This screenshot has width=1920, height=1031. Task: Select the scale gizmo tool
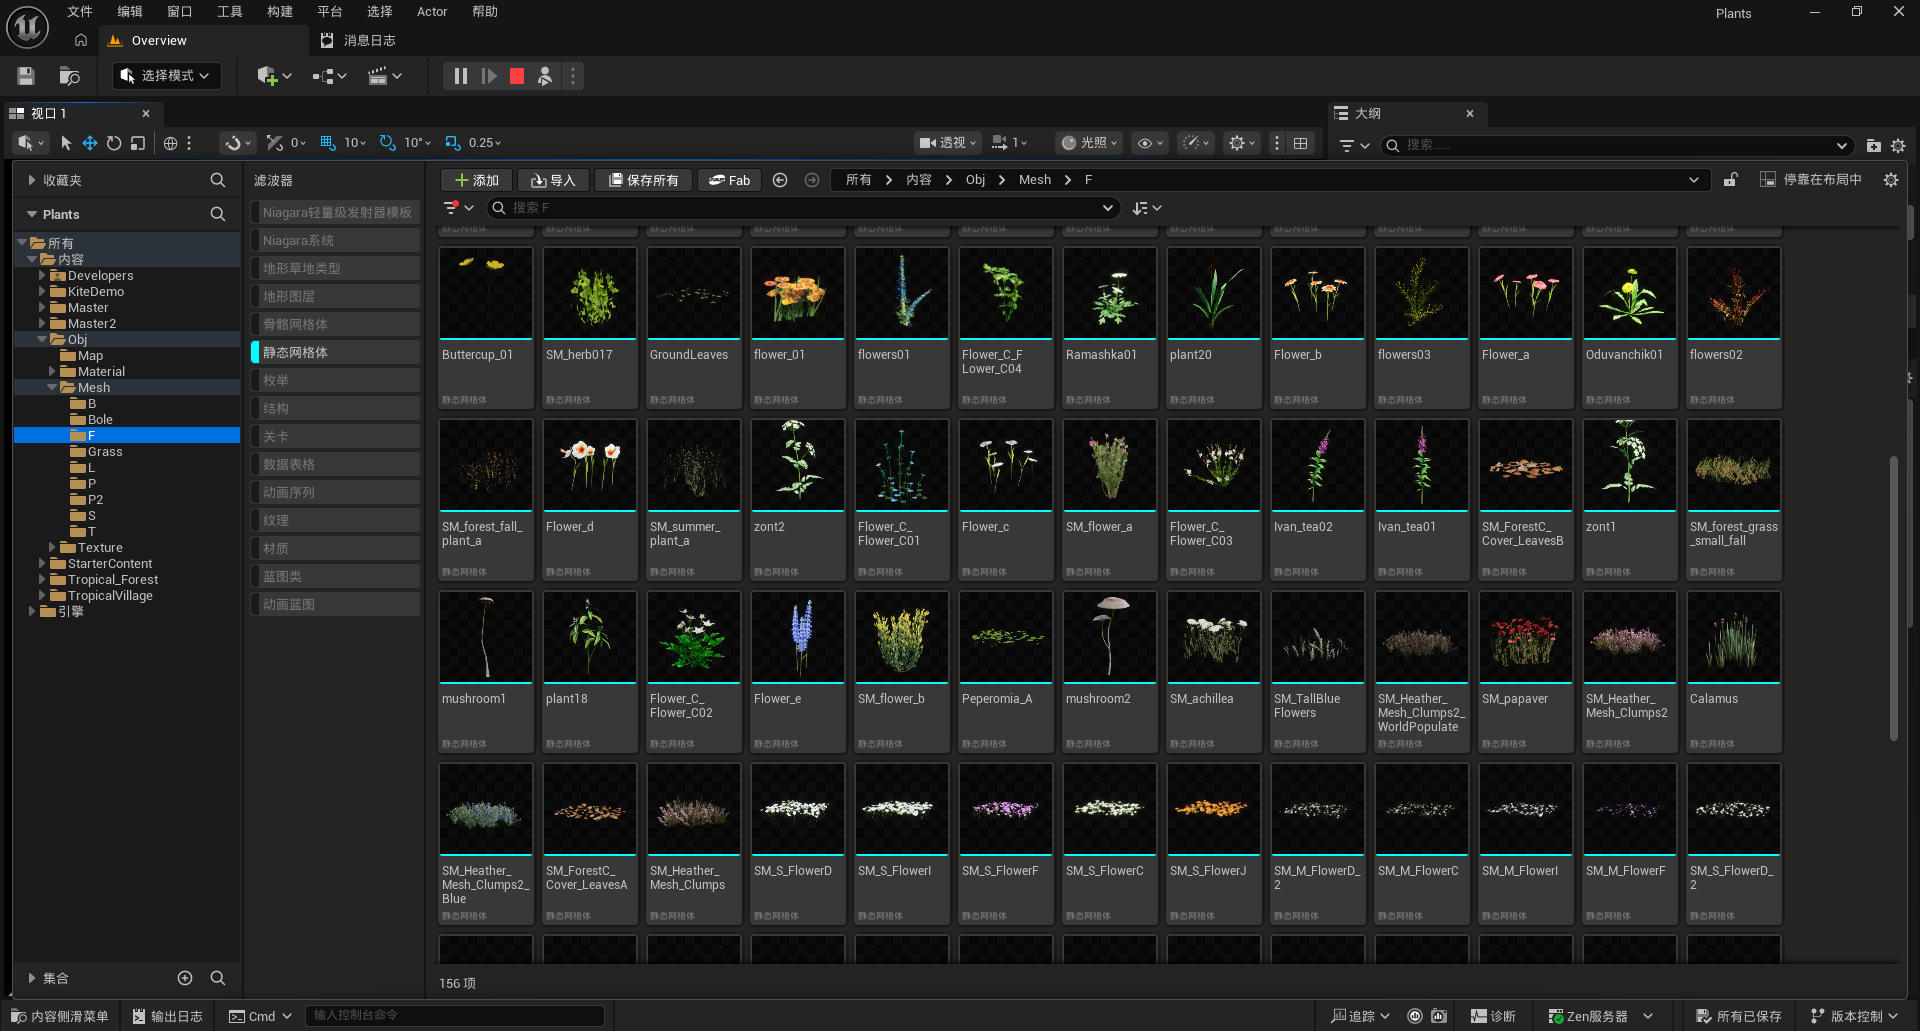pyautogui.click(x=138, y=143)
